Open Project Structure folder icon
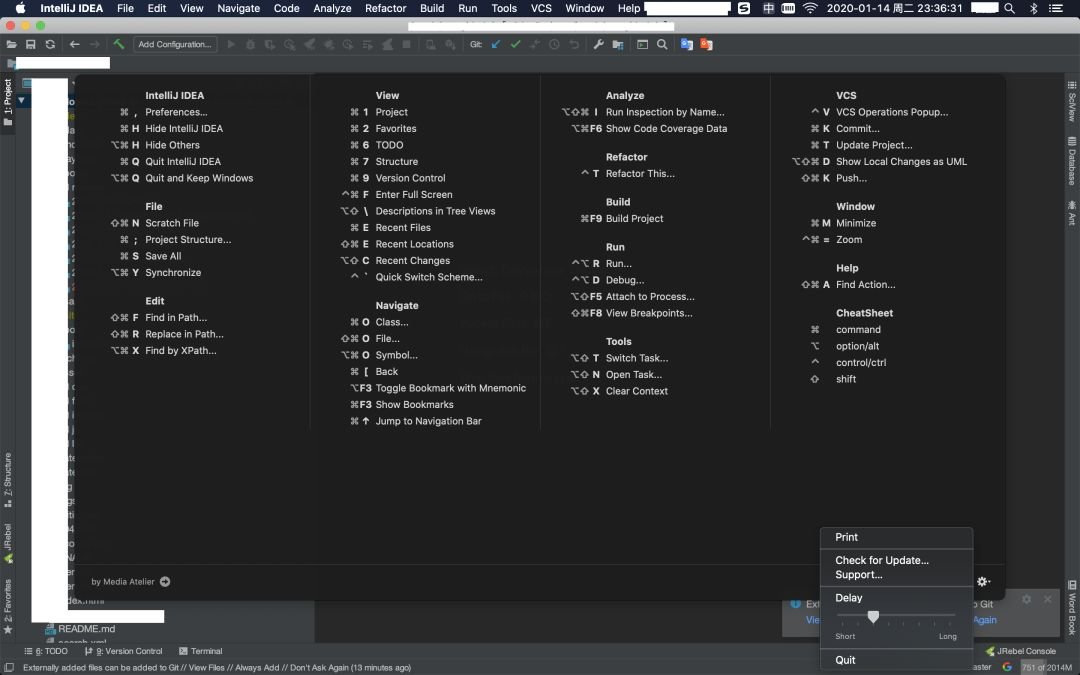 click(618, 44)
